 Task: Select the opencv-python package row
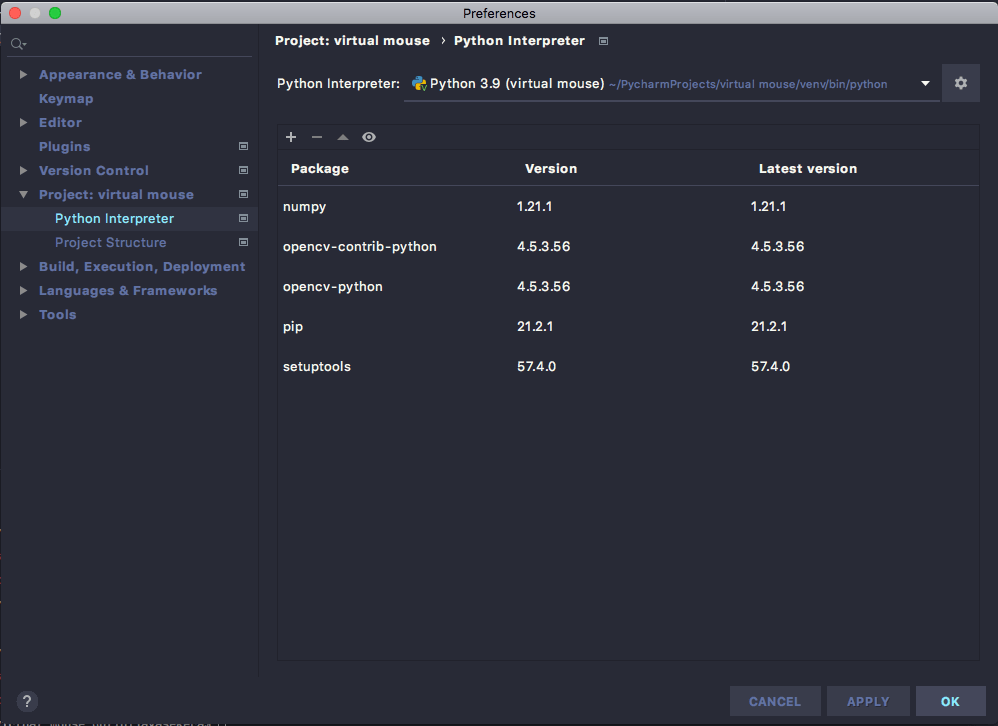[628, 286]
